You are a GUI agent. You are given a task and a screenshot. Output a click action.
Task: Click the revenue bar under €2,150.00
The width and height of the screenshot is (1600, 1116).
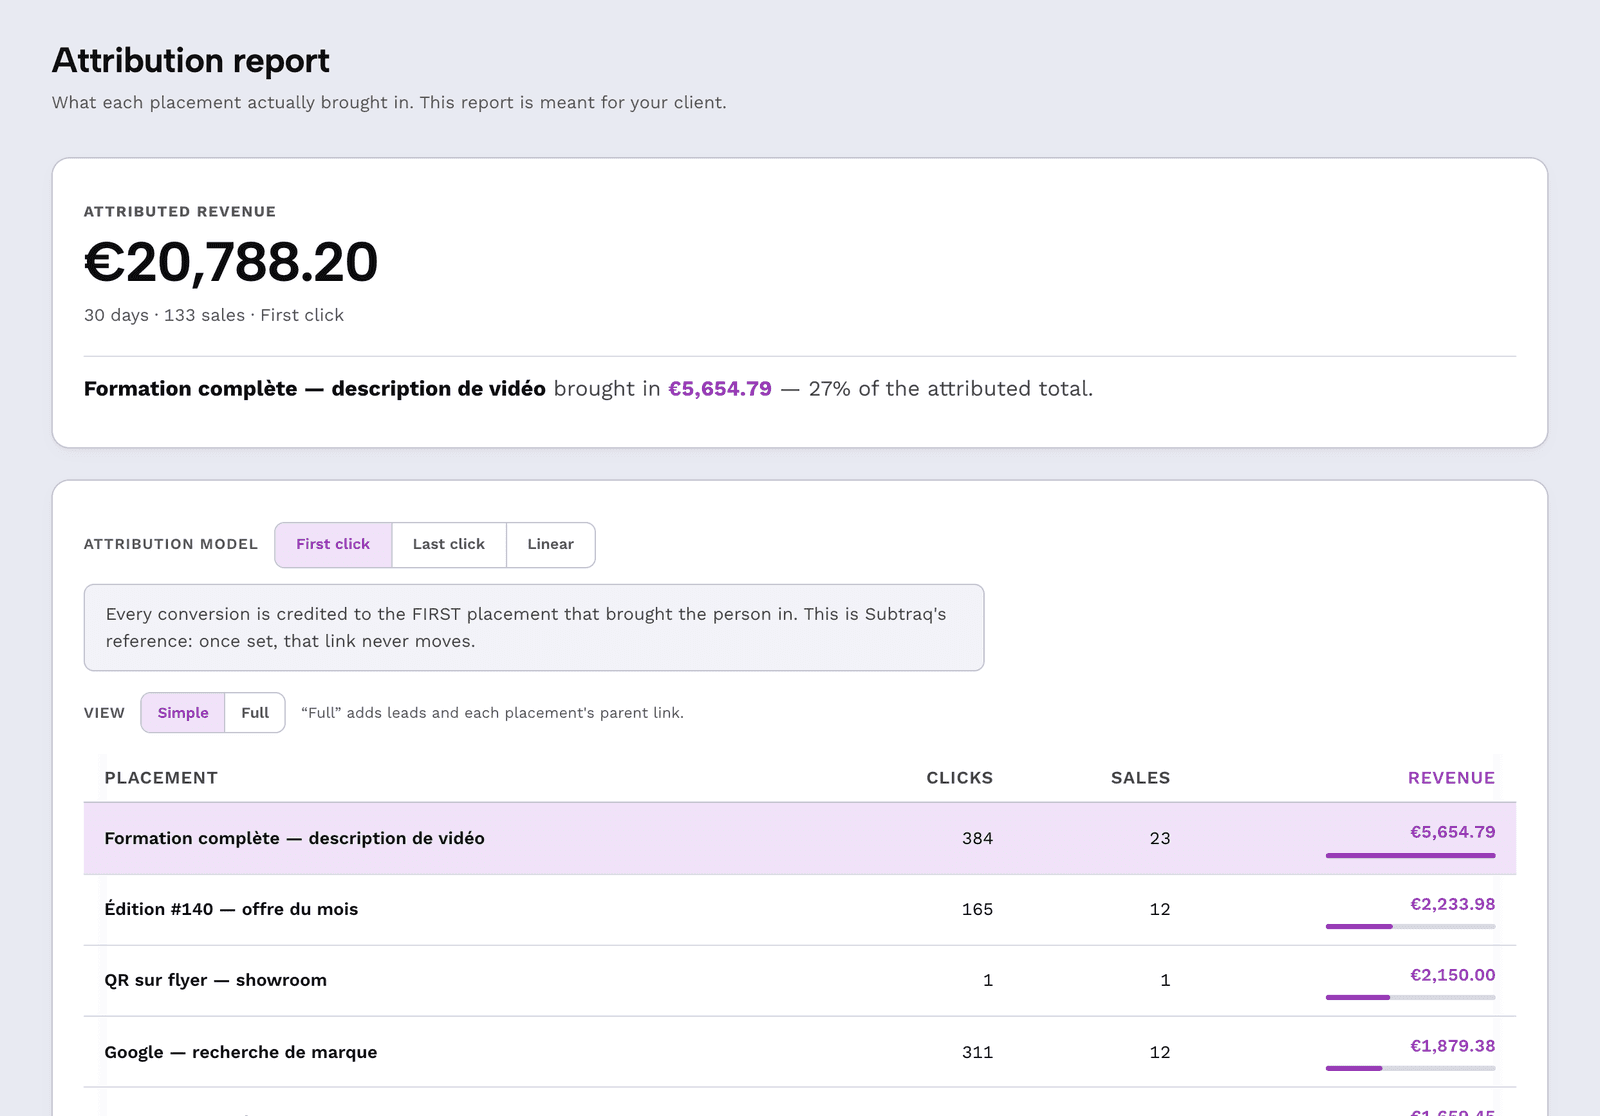click(x=1411, y=998)
